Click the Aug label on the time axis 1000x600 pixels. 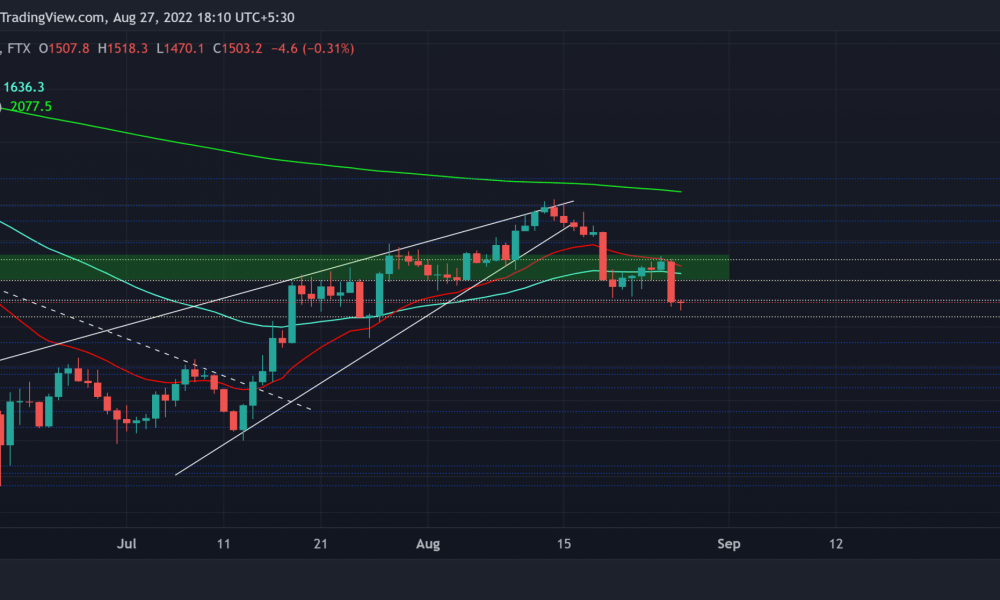point(428,544)
